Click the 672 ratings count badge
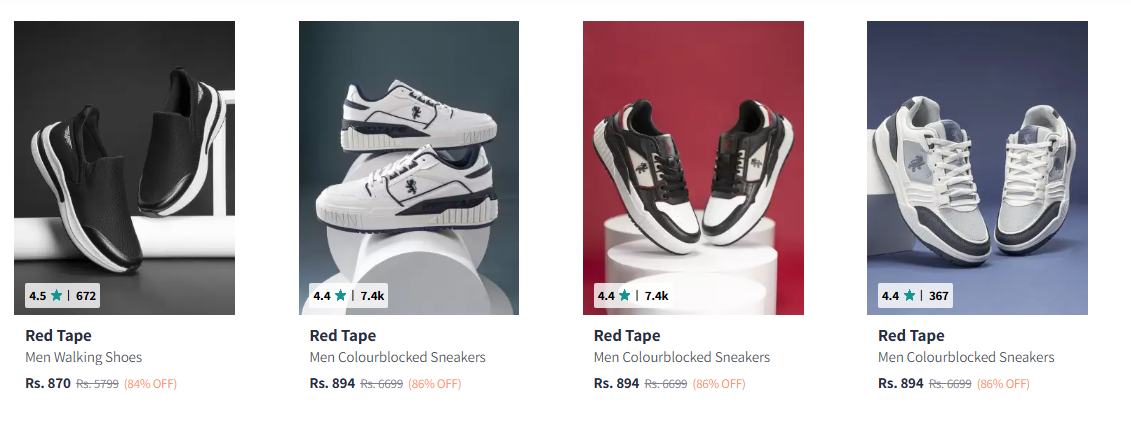Viewport: 1131px width, 421px height. tap(86, 296)
